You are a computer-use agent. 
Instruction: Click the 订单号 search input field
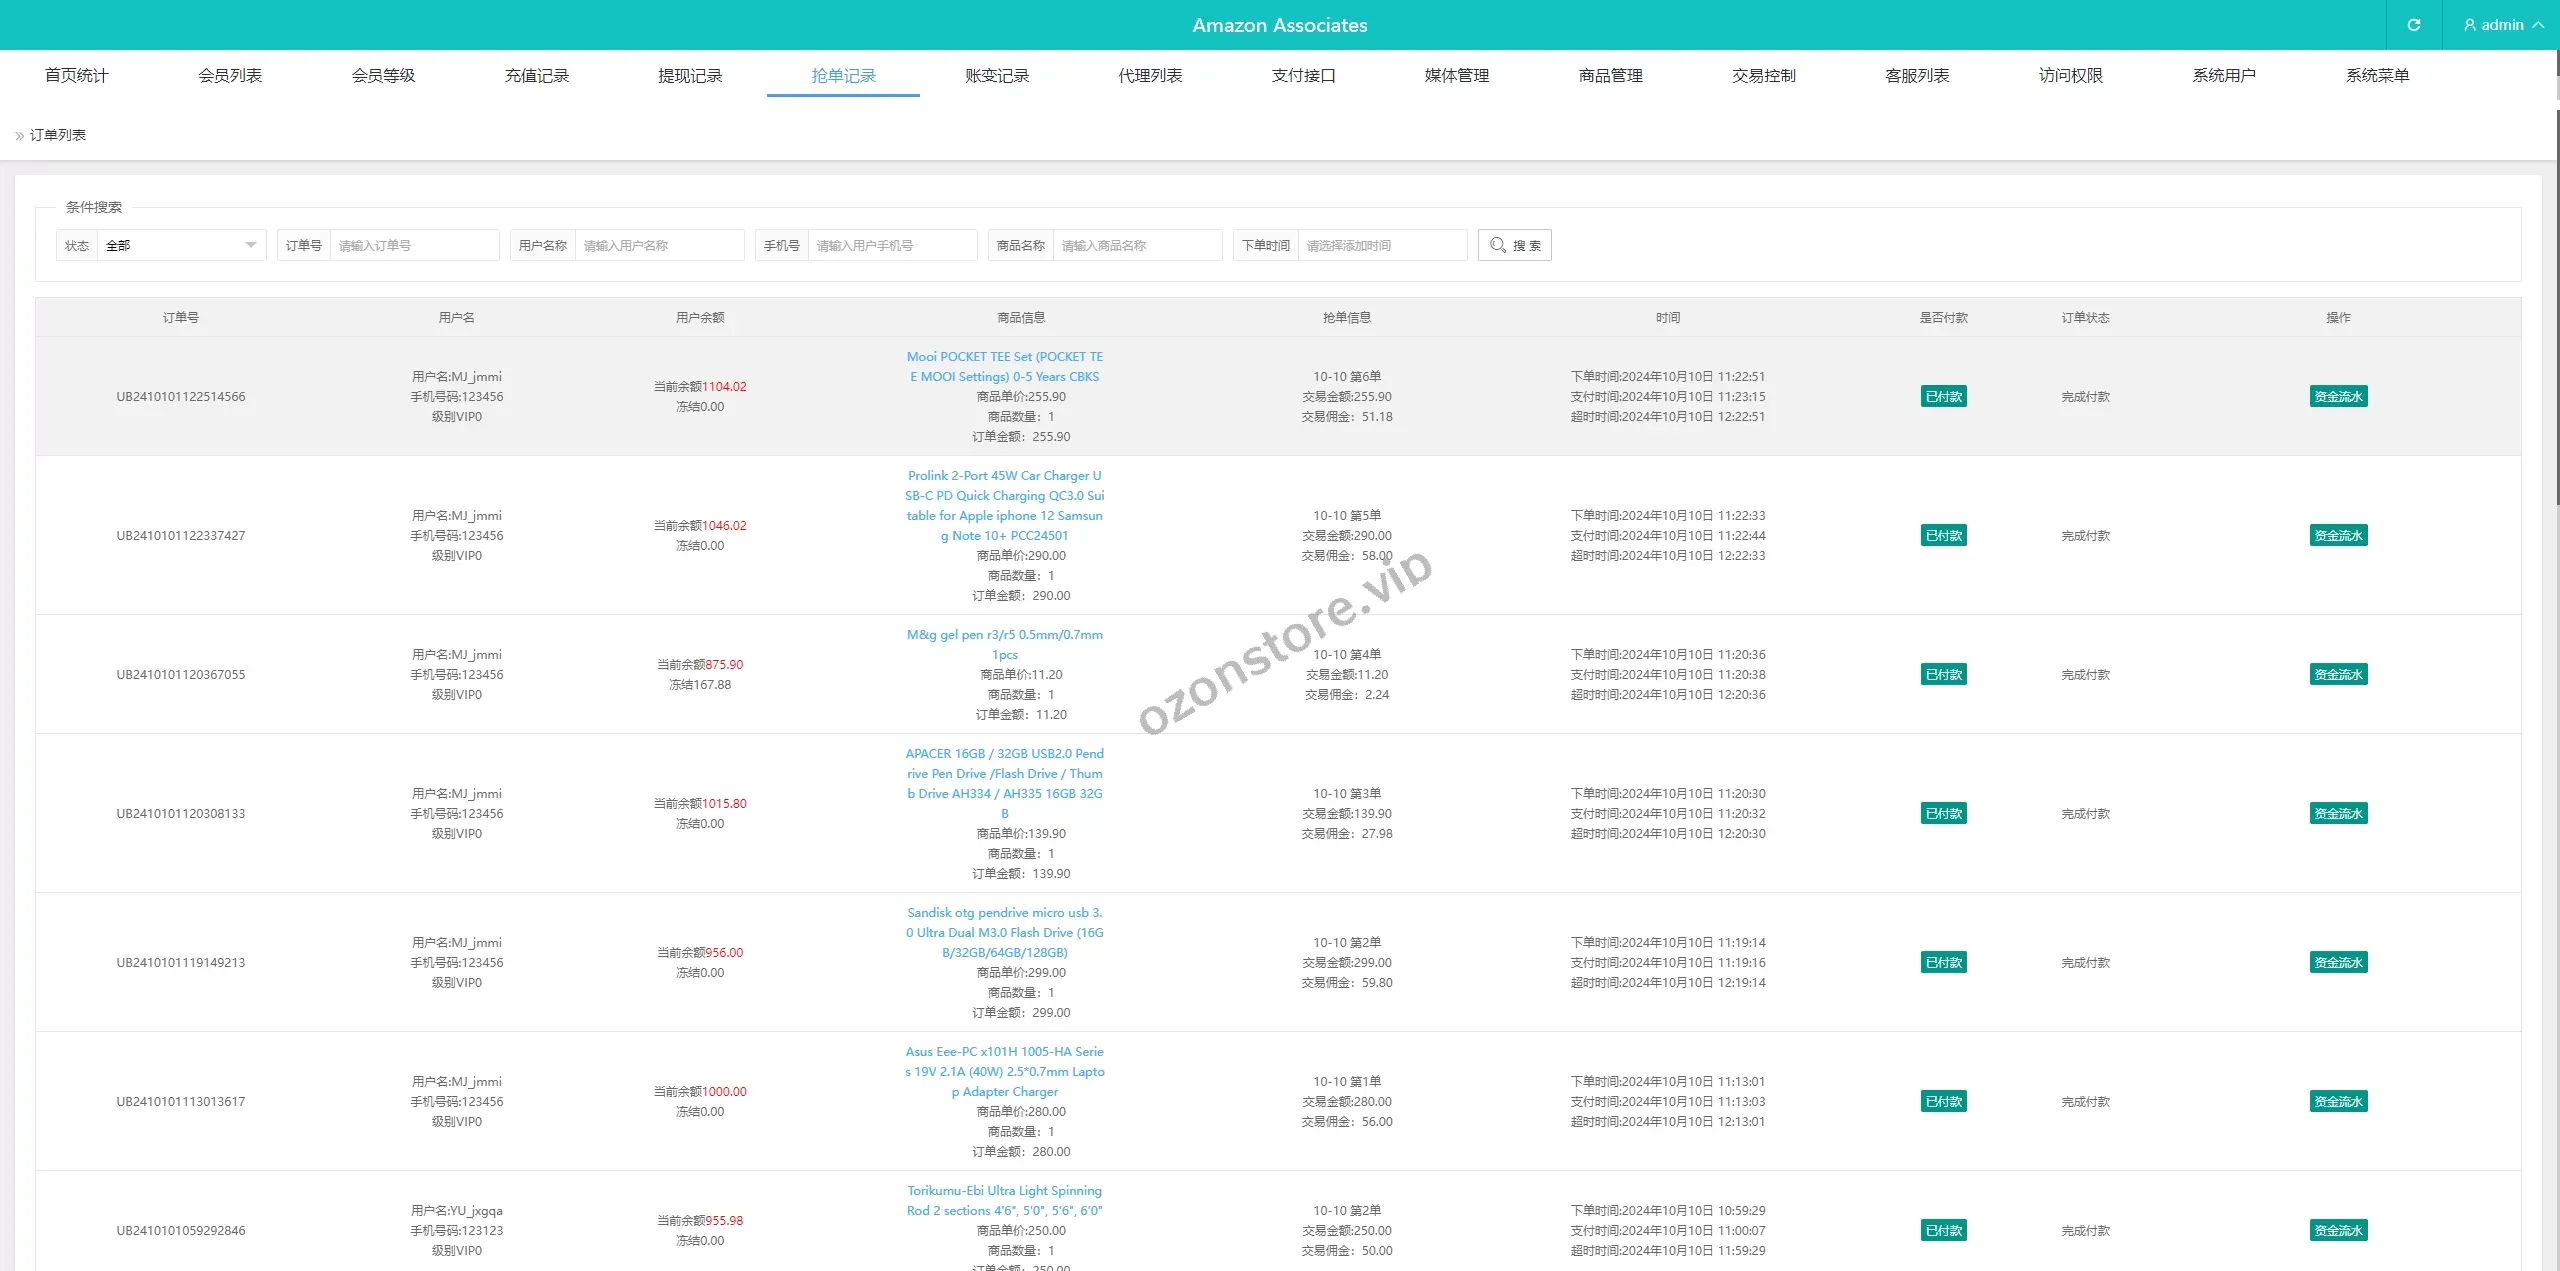pos(414,245)
